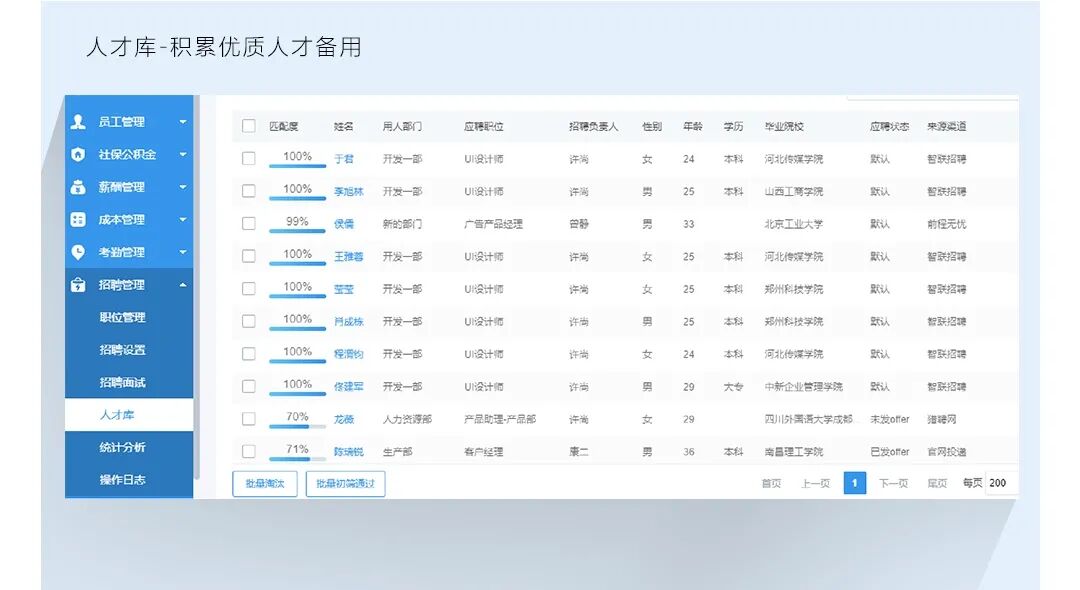
Task: Click the 广告产品经理 position cell
Action: 493,224
